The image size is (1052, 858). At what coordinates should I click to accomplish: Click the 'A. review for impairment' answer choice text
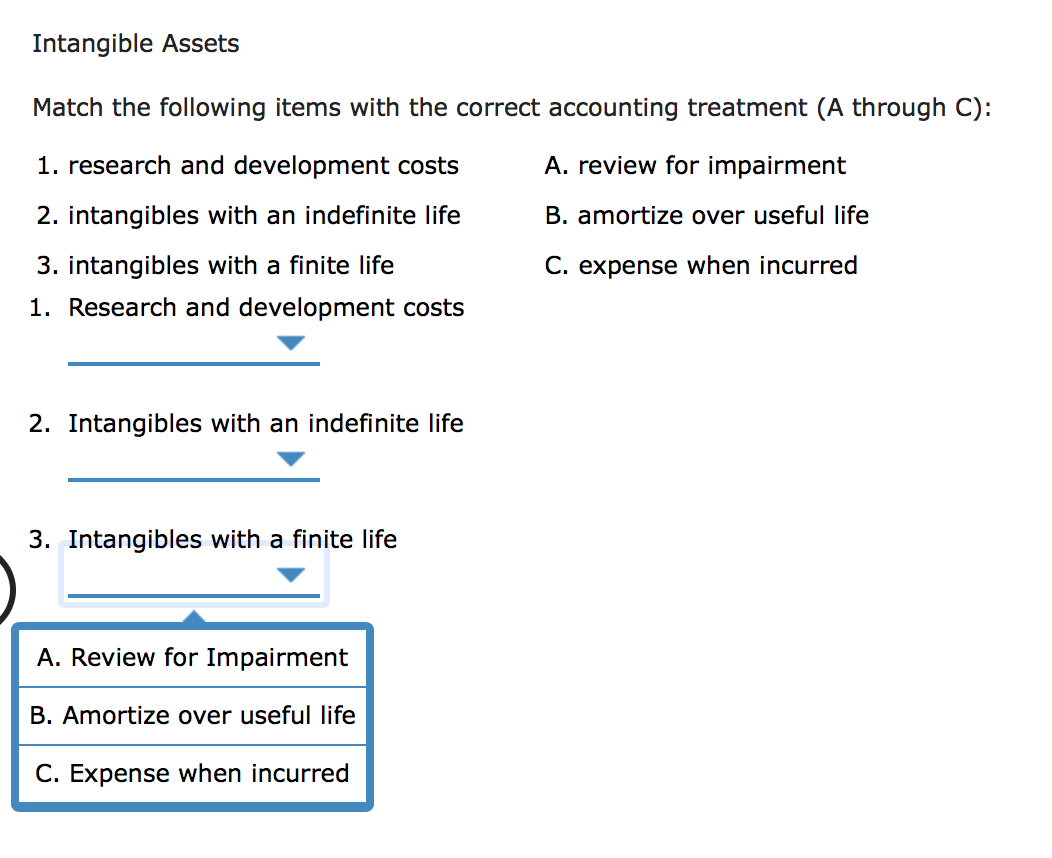point(695,165)
